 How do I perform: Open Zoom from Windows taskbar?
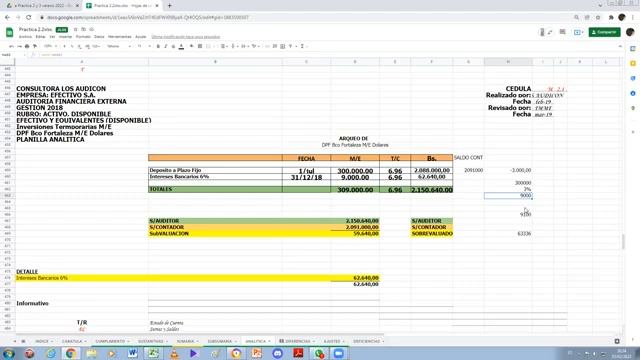pos(339,353)
